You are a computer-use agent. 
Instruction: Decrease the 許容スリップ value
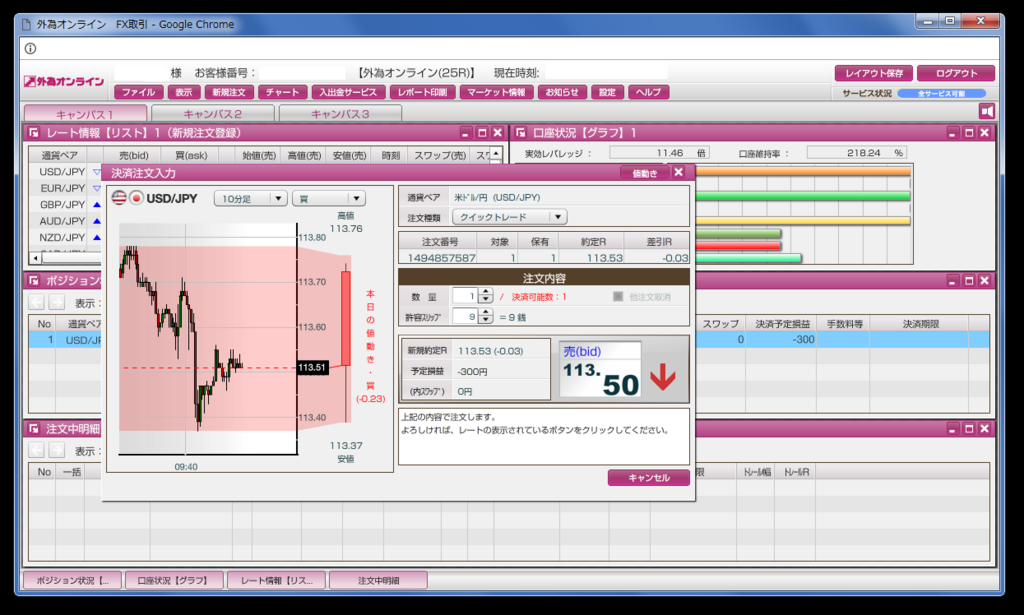tap(485, 321)
